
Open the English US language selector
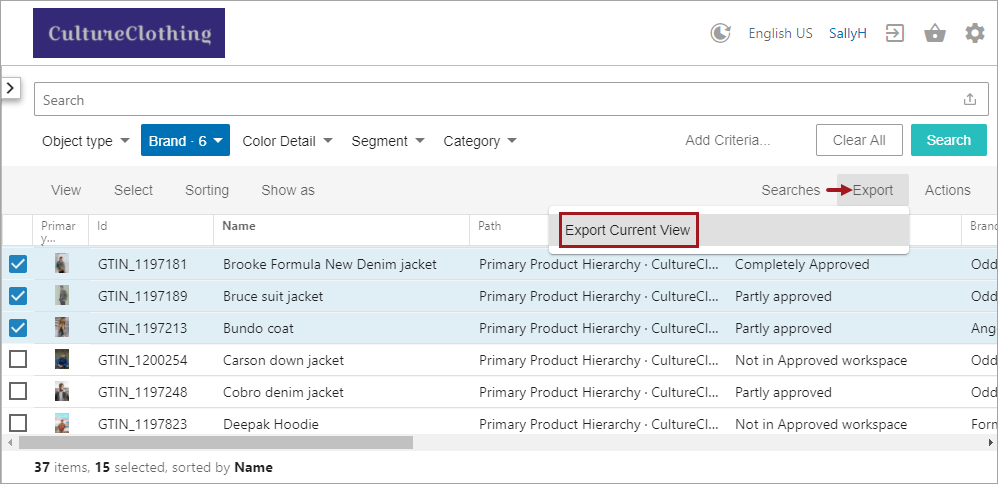click(x=780, y=33)
